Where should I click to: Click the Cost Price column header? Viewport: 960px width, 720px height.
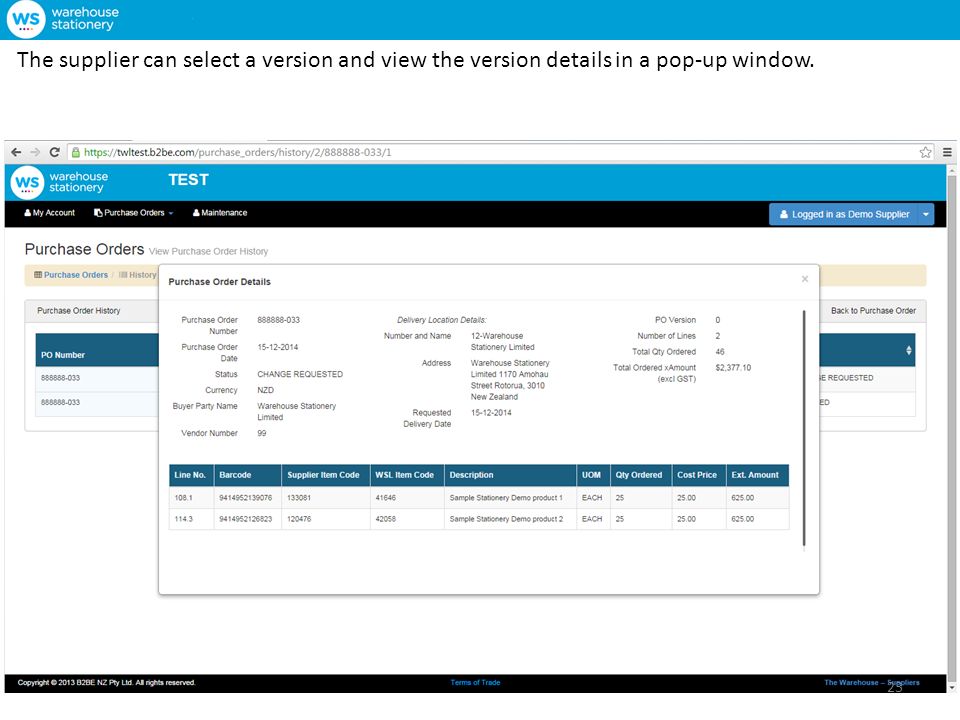coord(697,475)
